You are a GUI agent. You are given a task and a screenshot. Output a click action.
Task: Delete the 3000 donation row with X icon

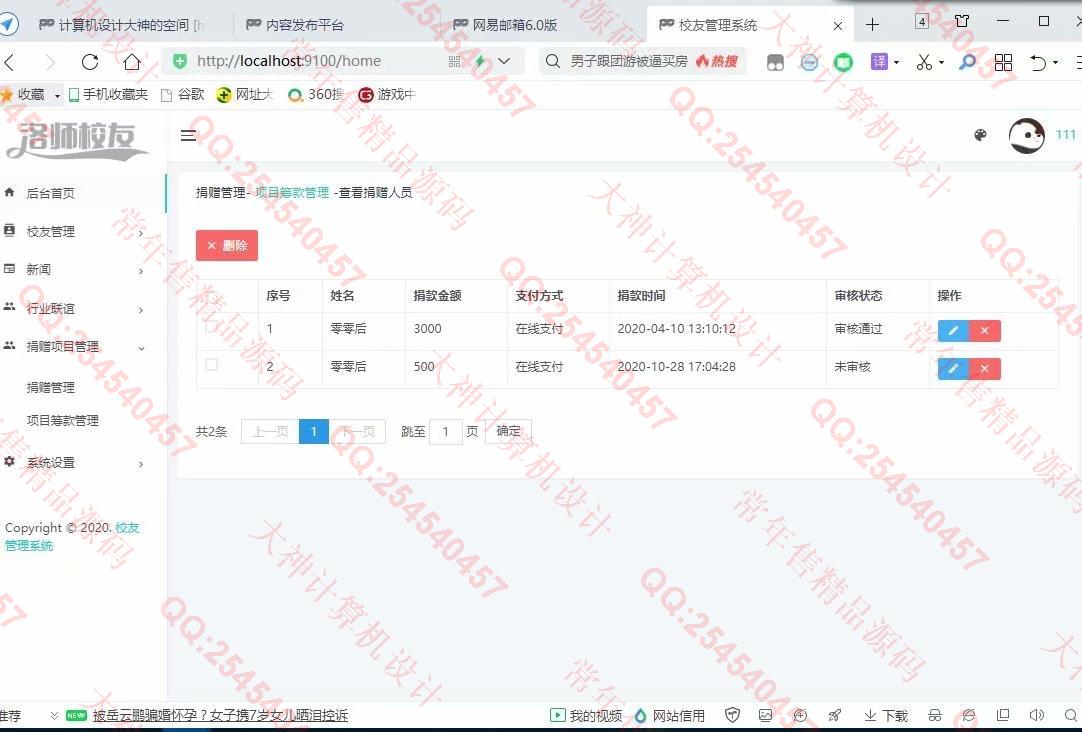(x=985, y=330)
